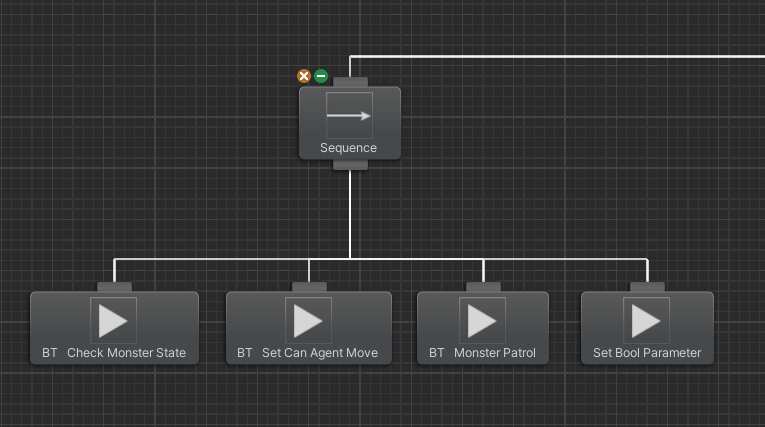Click the BT Monster Patrol label
765x427 pixels.
[x=483, y=353]
